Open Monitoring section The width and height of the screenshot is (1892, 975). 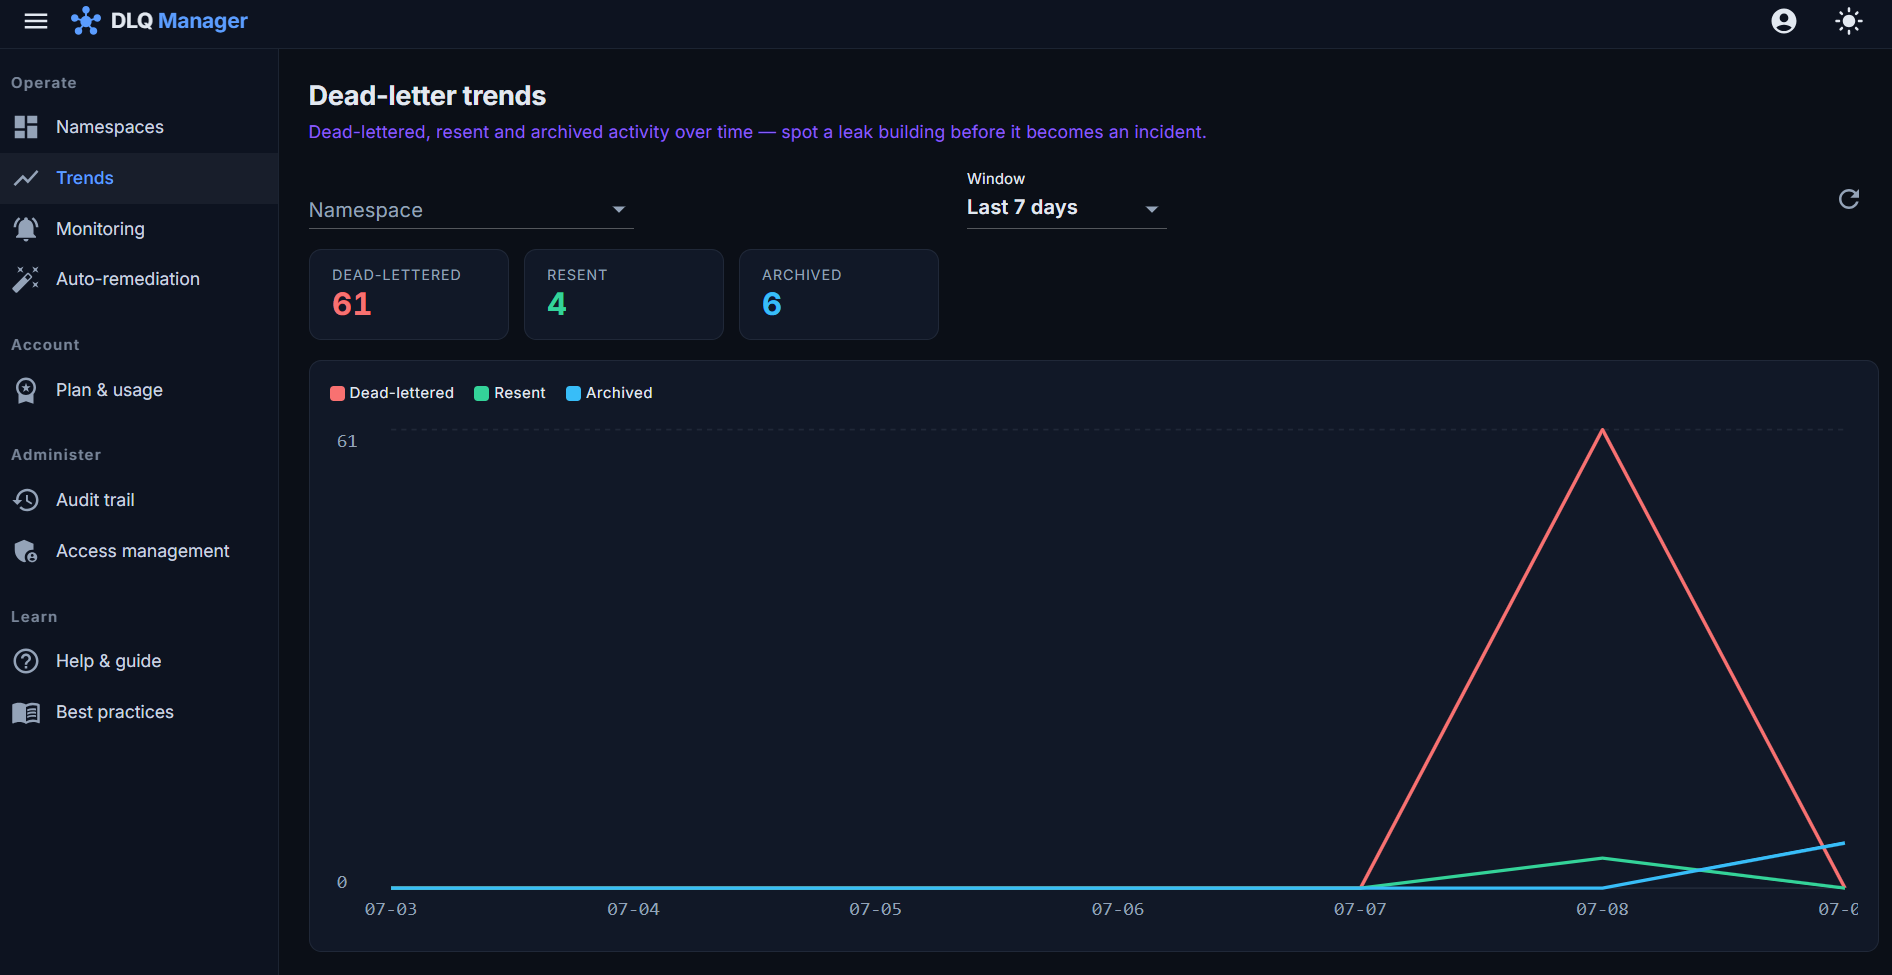click(x=139, y=229)
